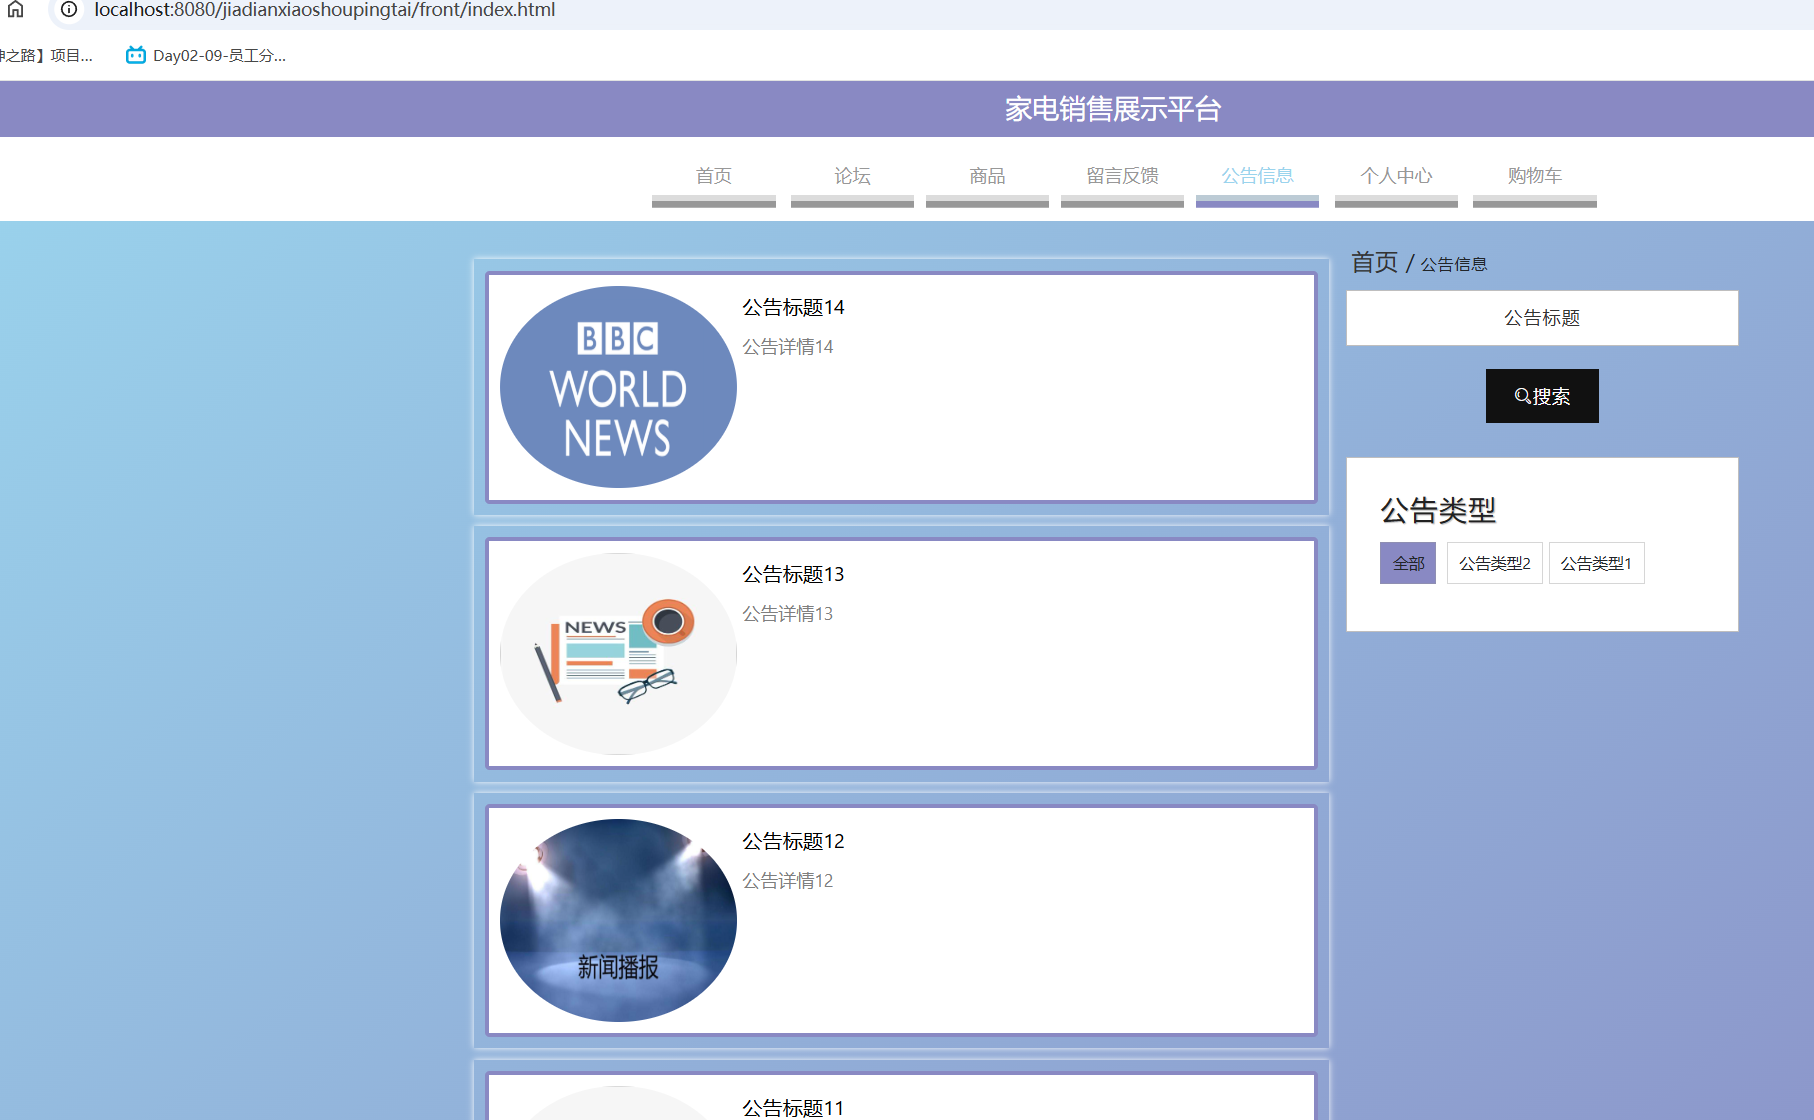
Task: Focus the 公告标题 search field
Action: tap(1542, 318)
